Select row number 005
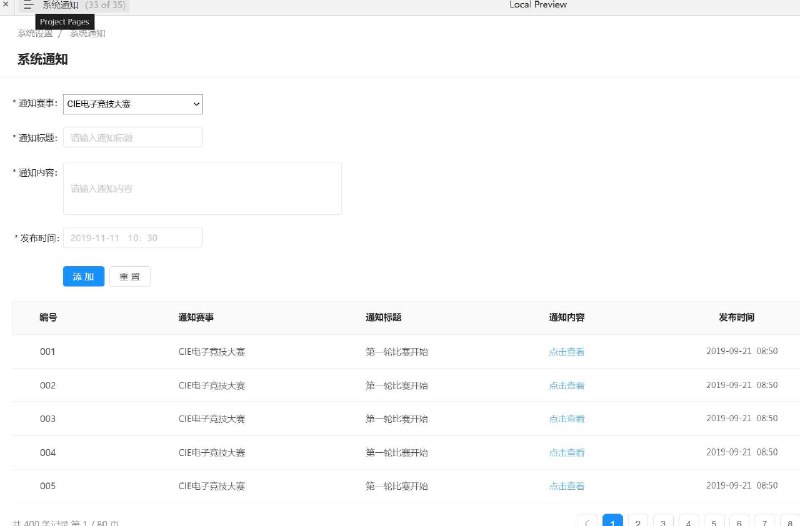Image resolution: width=800 pixels, height=526 pixels. coord(47,486)
